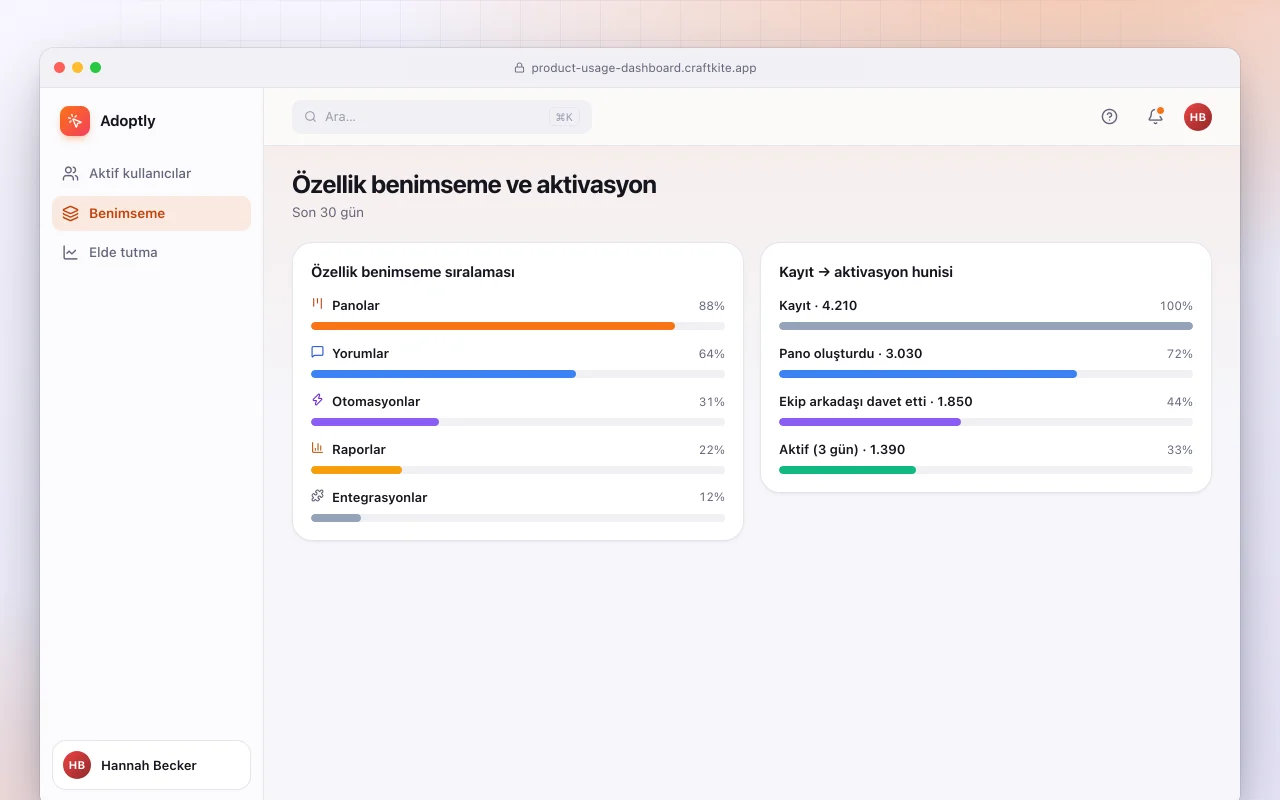1280x800 pixels.
Task: Click the Panolar 88% progress bar
Action: (x=518, y=326)
